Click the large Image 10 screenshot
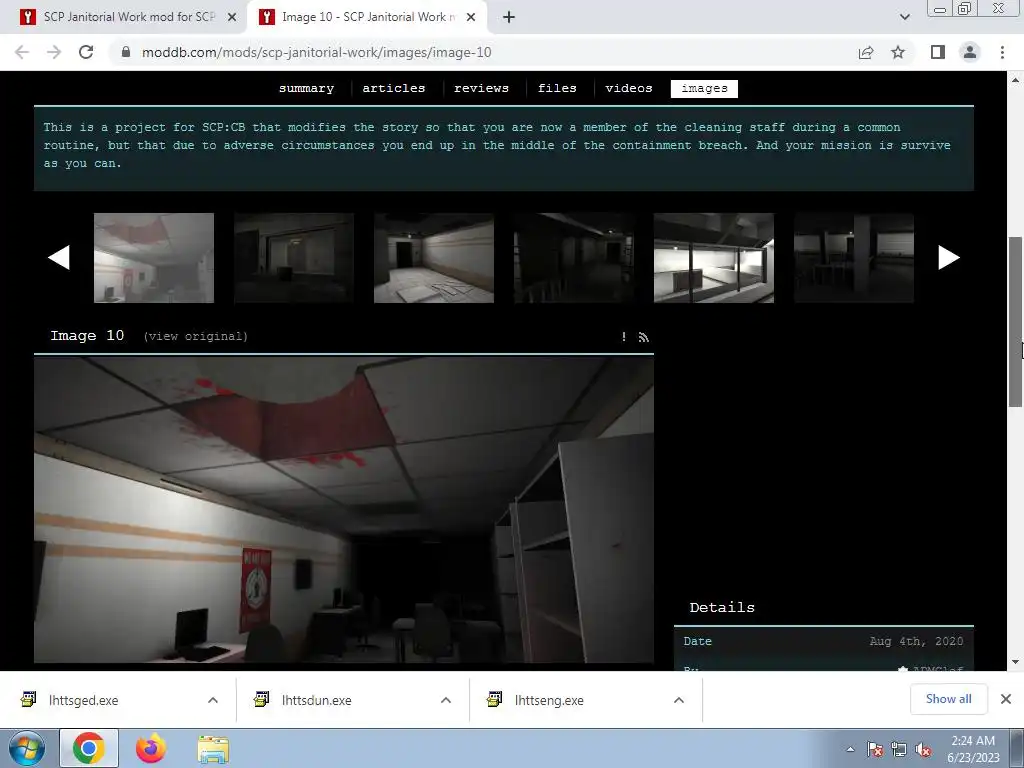Screen dimensions: 1024x768 coord(344,510)
